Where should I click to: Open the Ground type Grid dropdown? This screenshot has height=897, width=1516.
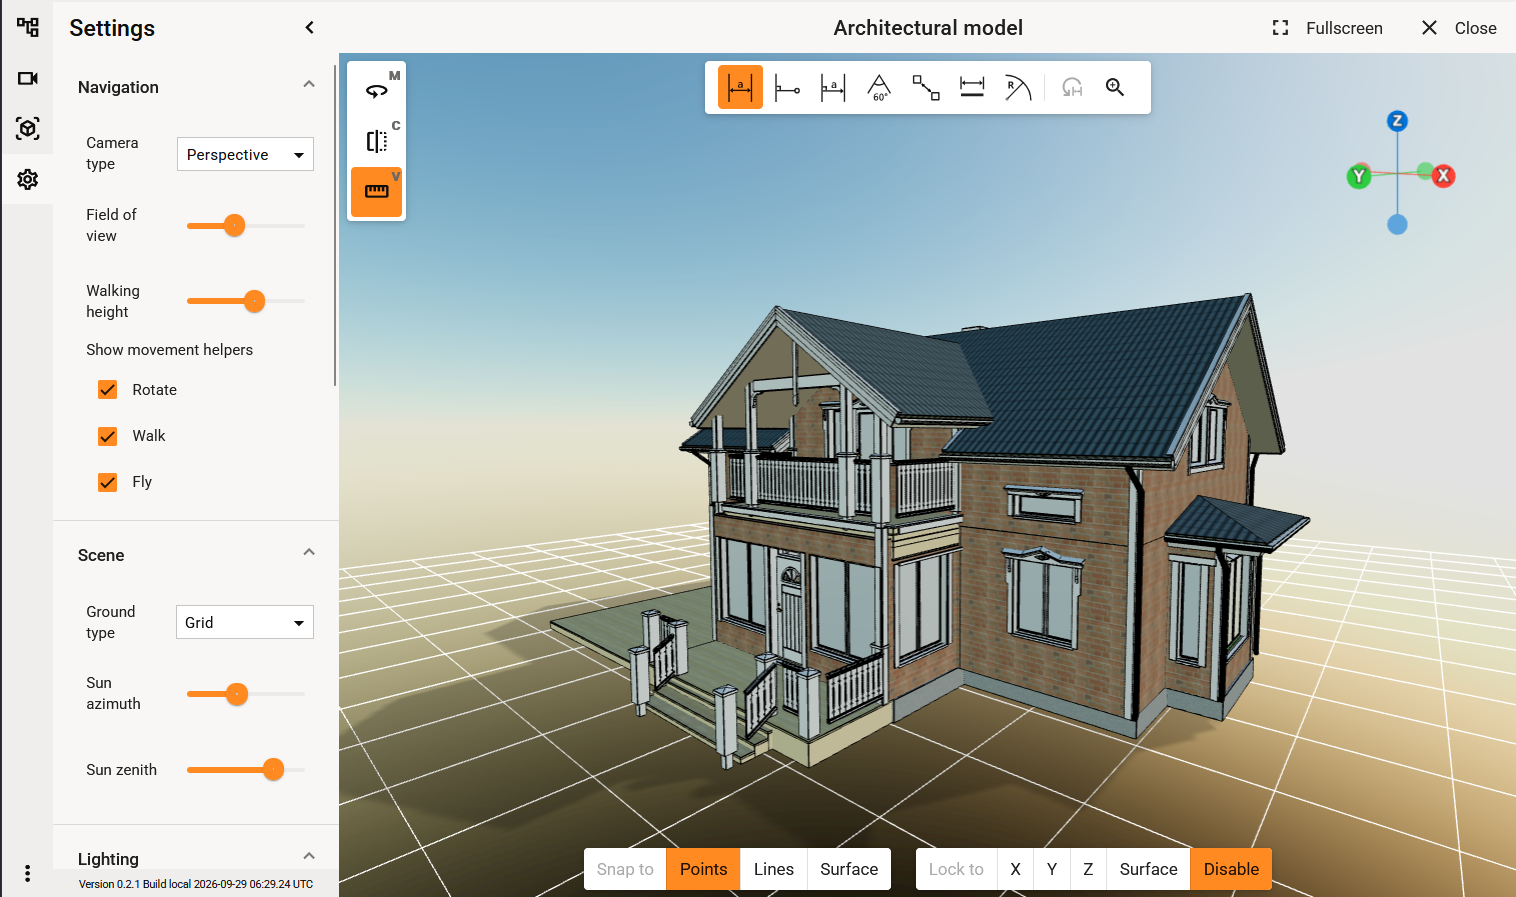click(x=245, y=622)
